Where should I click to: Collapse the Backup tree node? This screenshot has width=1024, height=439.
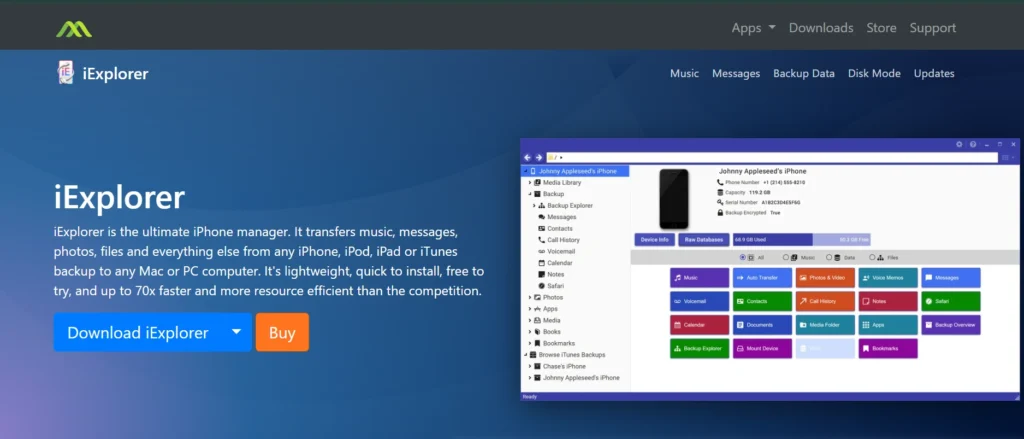click(530, 194)
